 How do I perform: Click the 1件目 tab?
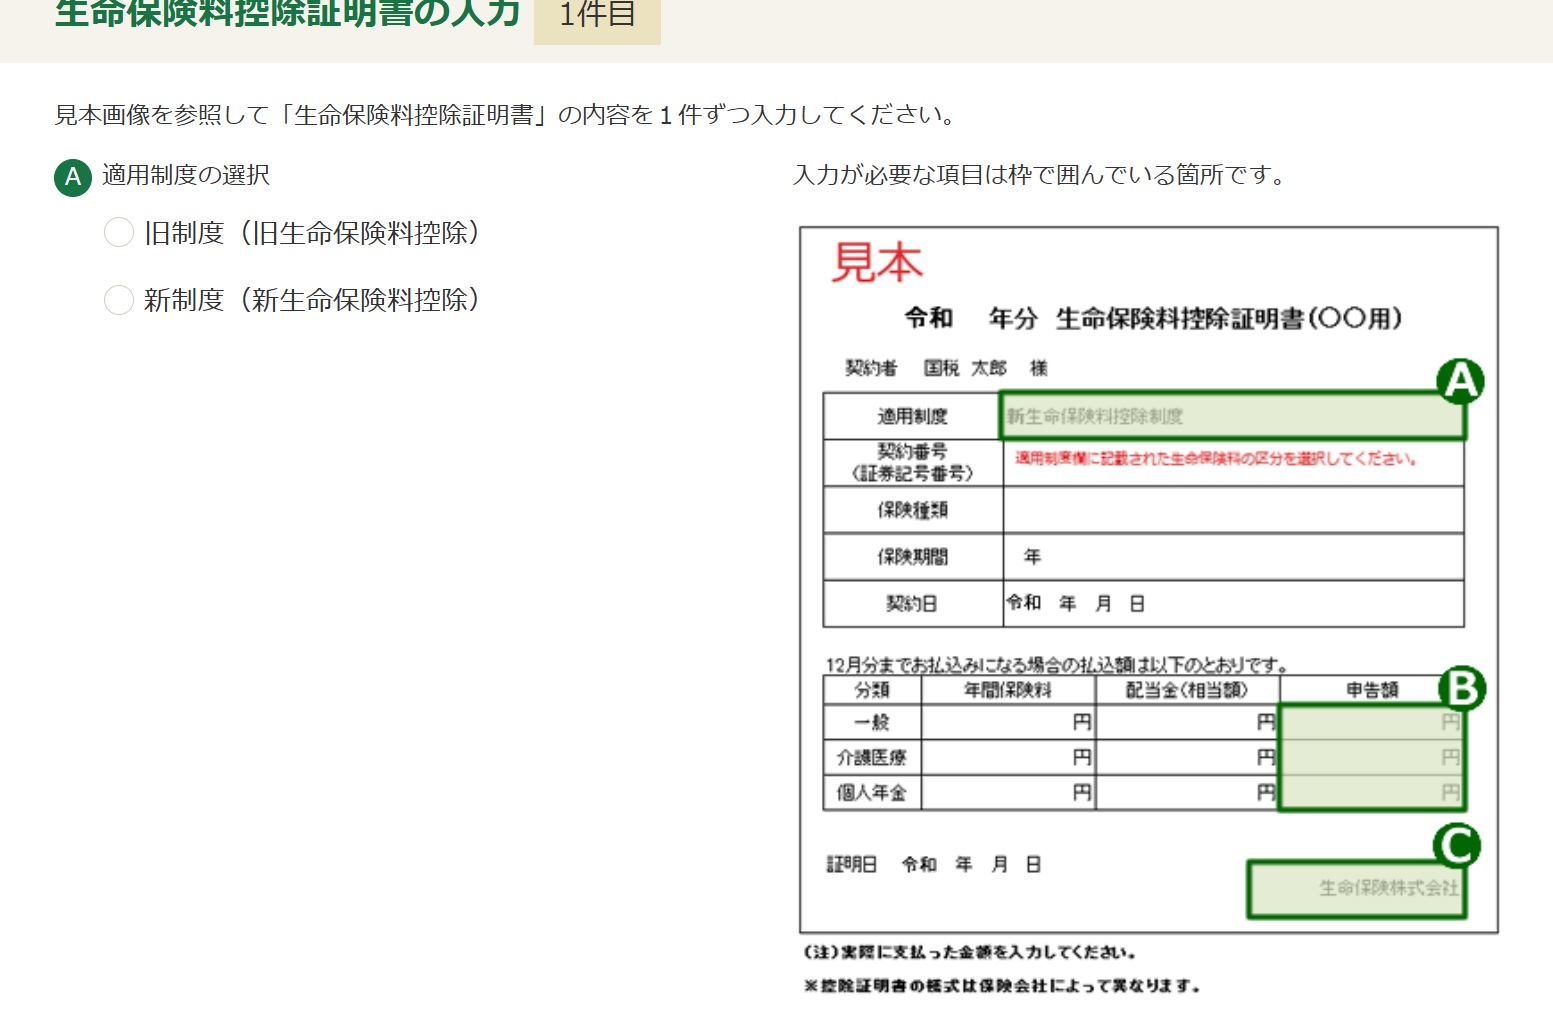[597, 16]
